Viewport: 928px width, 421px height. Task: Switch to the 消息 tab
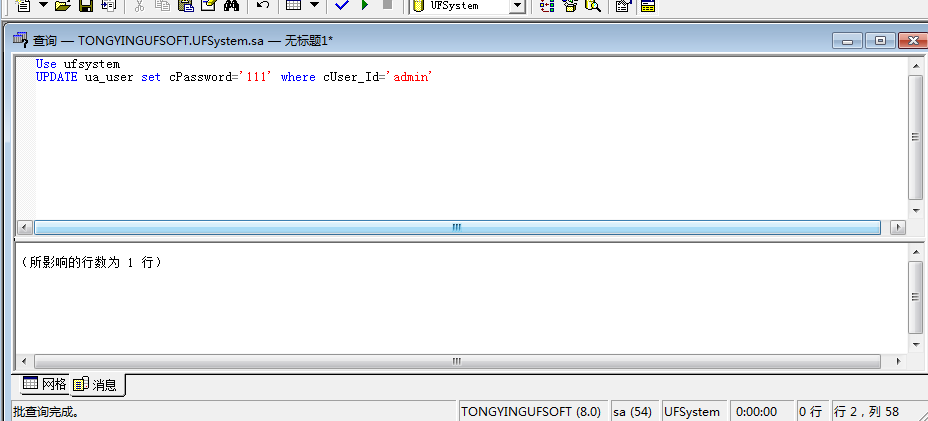[x=97, y=385]
